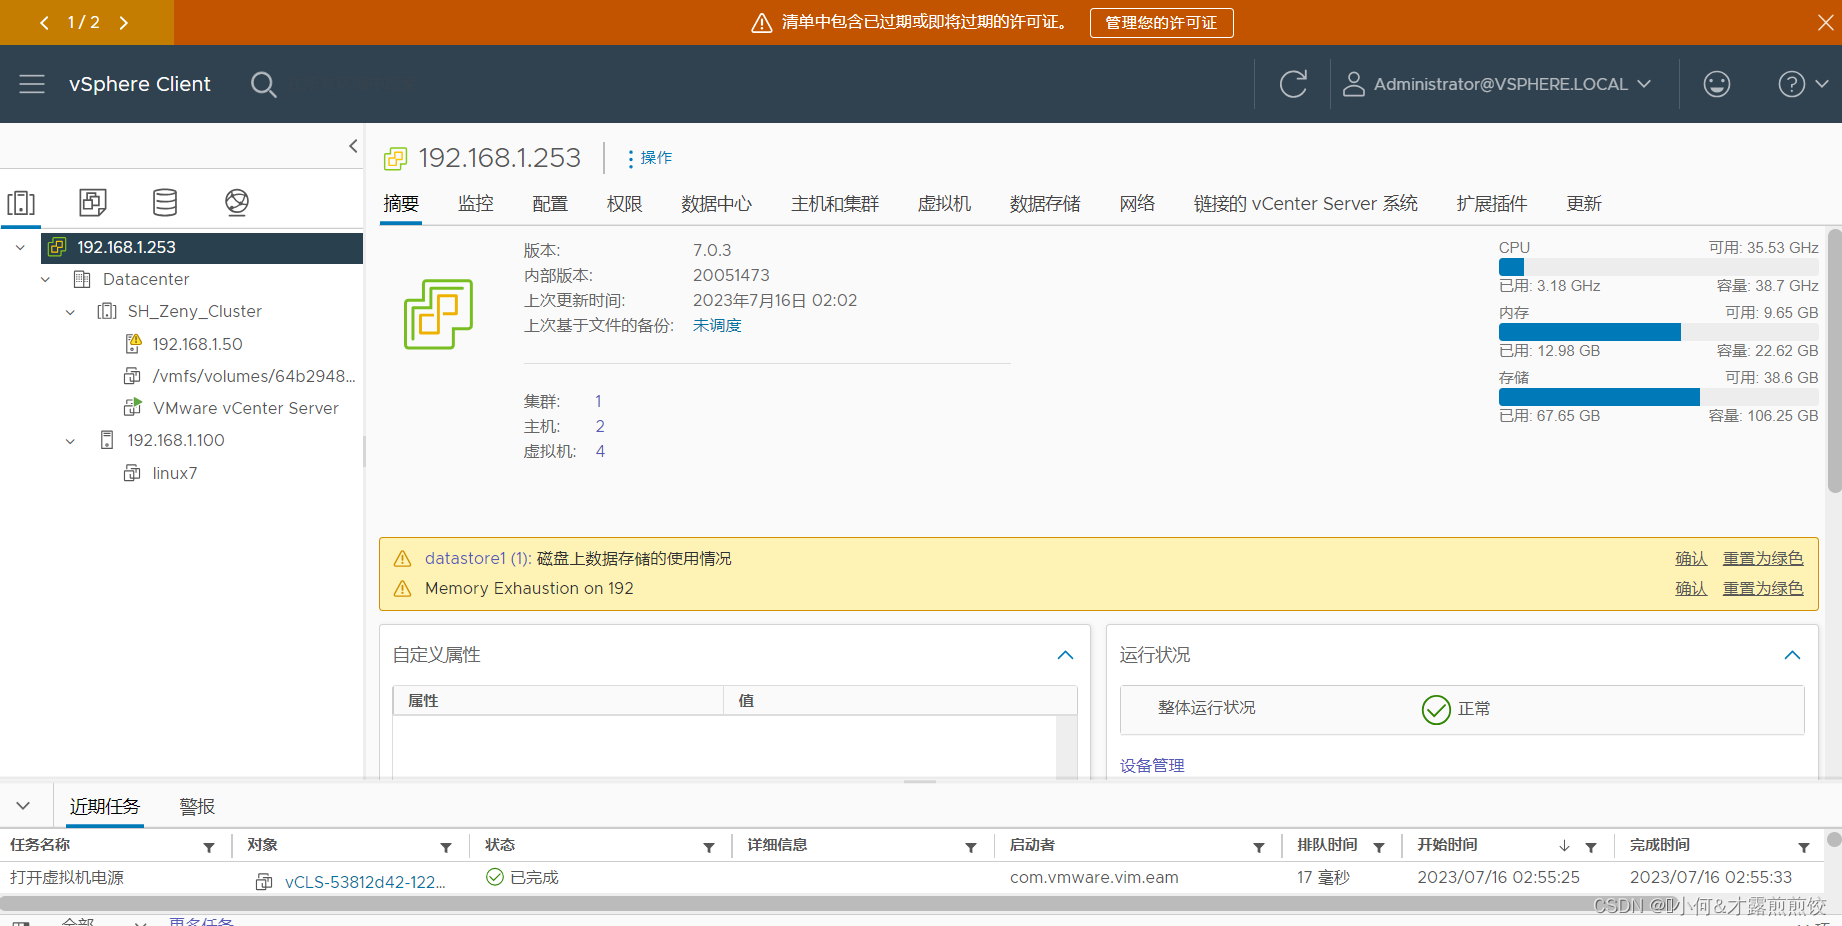The height and width of the screenshot is (926, 1842).
Task: Click the Datacenter icon in tree
Action: click(82, 279)
